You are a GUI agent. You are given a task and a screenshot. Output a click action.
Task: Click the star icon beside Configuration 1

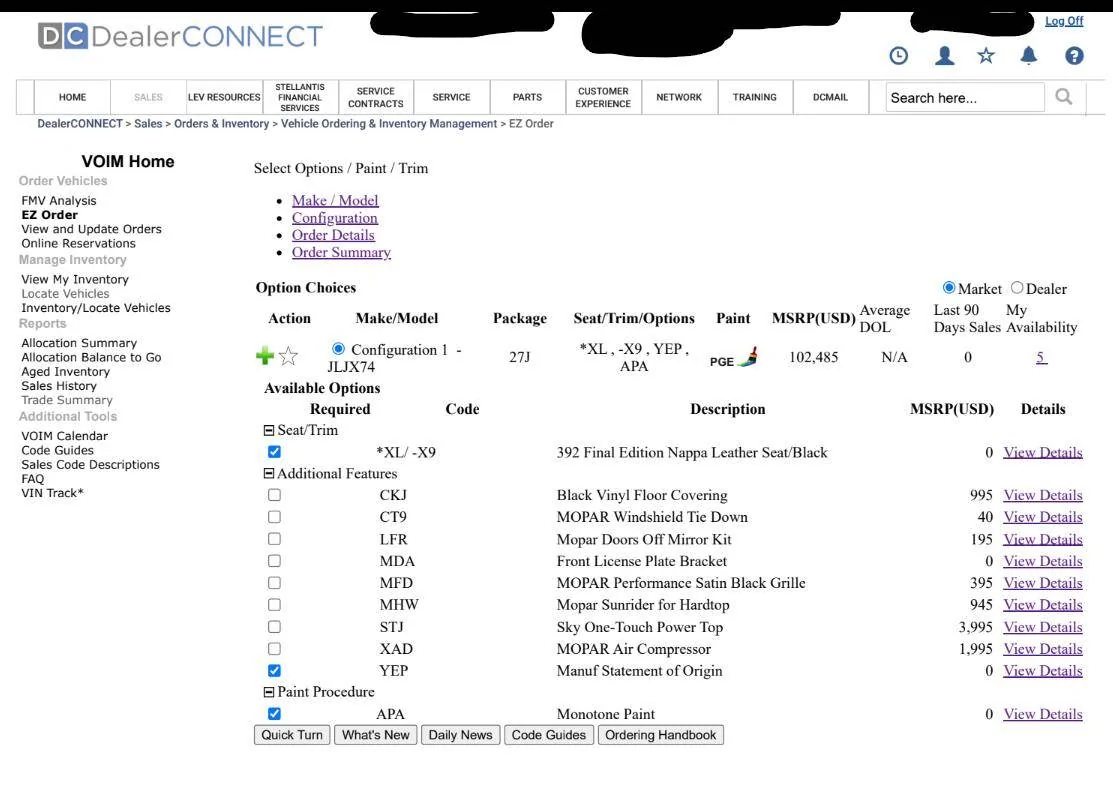(x=287, y=356)
